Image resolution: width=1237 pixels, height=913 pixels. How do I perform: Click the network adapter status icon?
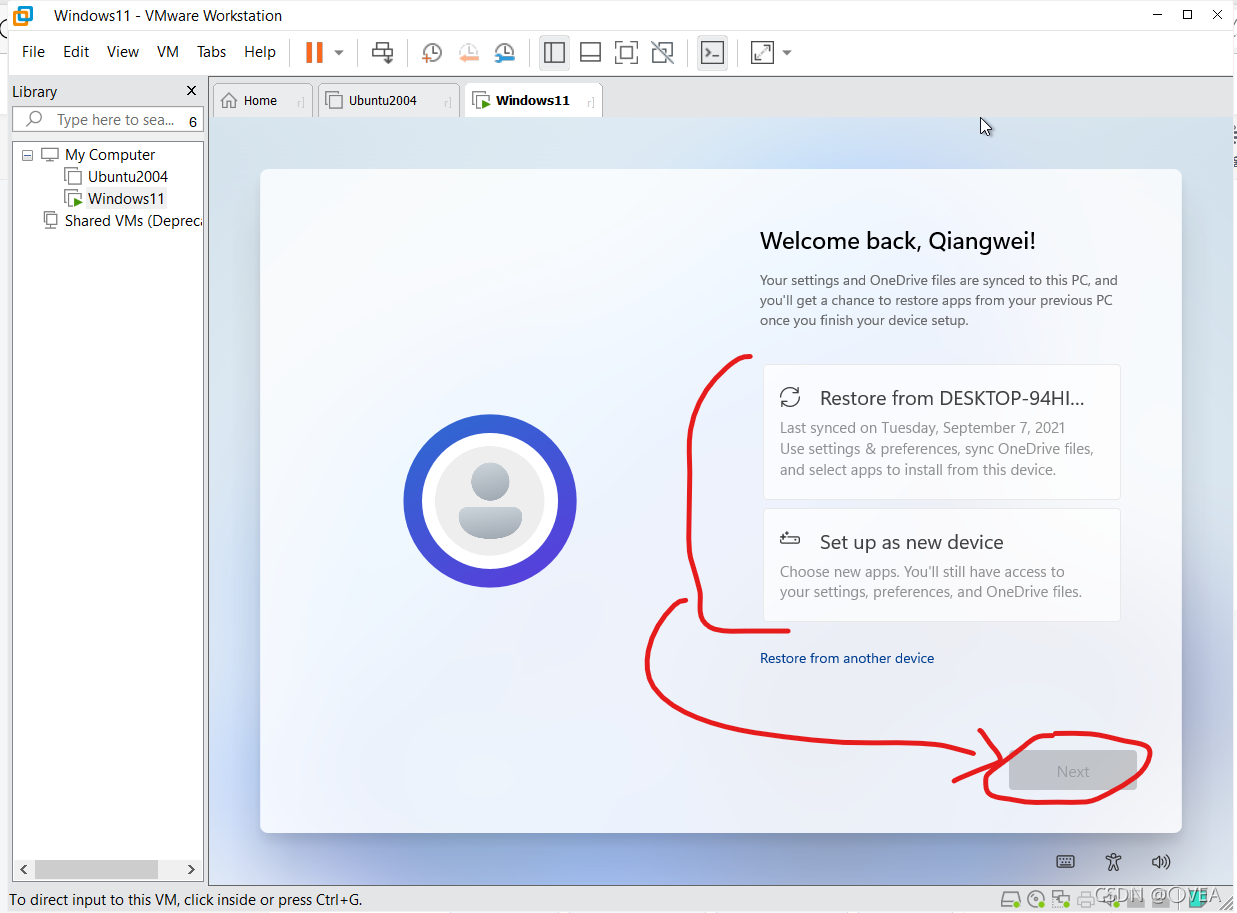click(1061, 899)
